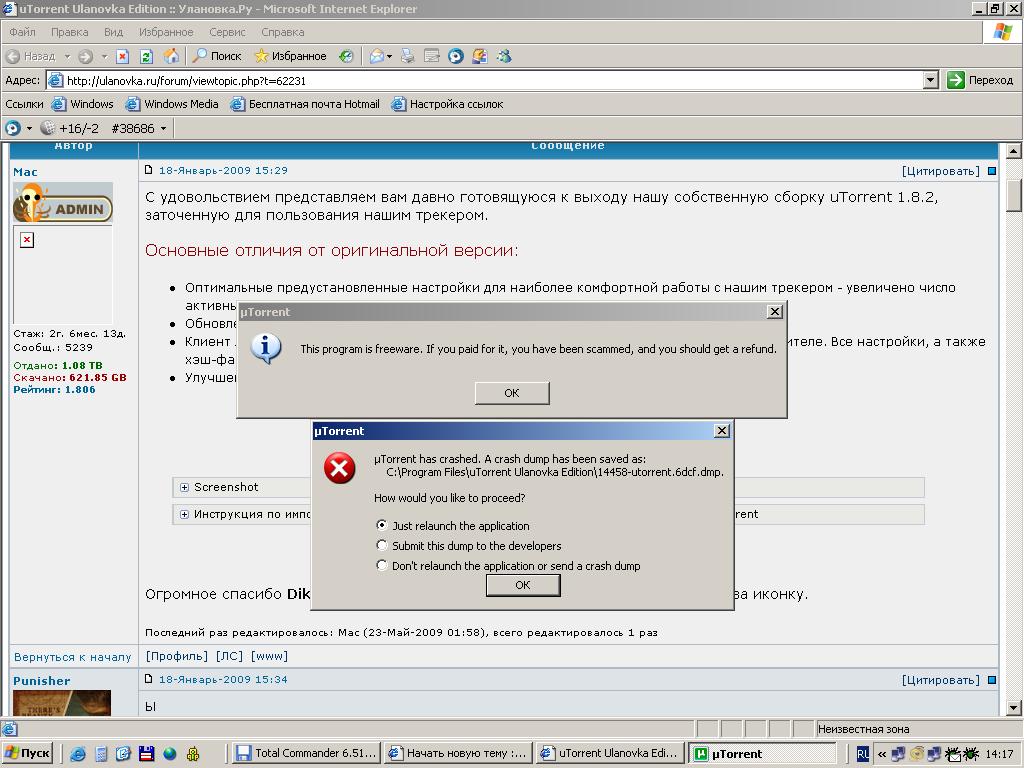Click the Журнал history icon

click(345, 56)
